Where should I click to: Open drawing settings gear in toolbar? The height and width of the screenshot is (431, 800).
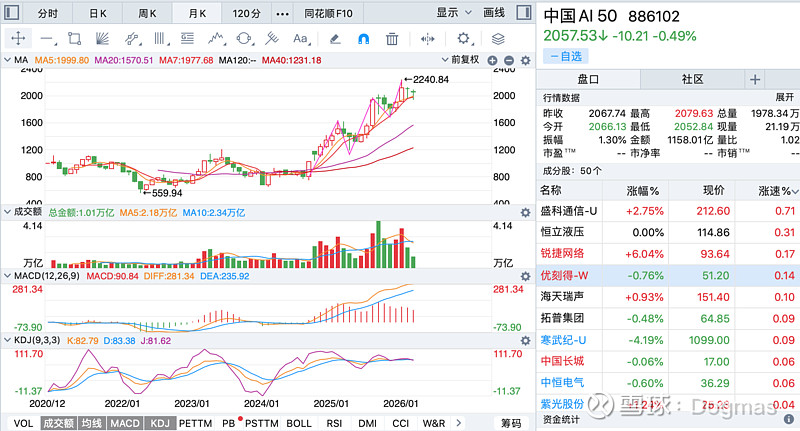pos(464,38)
